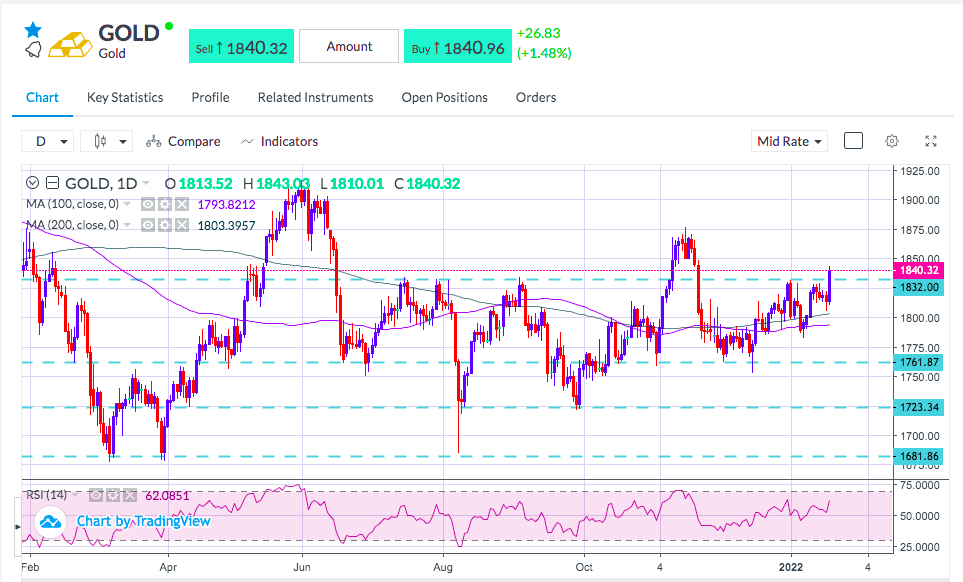Click the Buy 1840.96 button
This screenshot has width=963, height=582.
coord(458,47)
